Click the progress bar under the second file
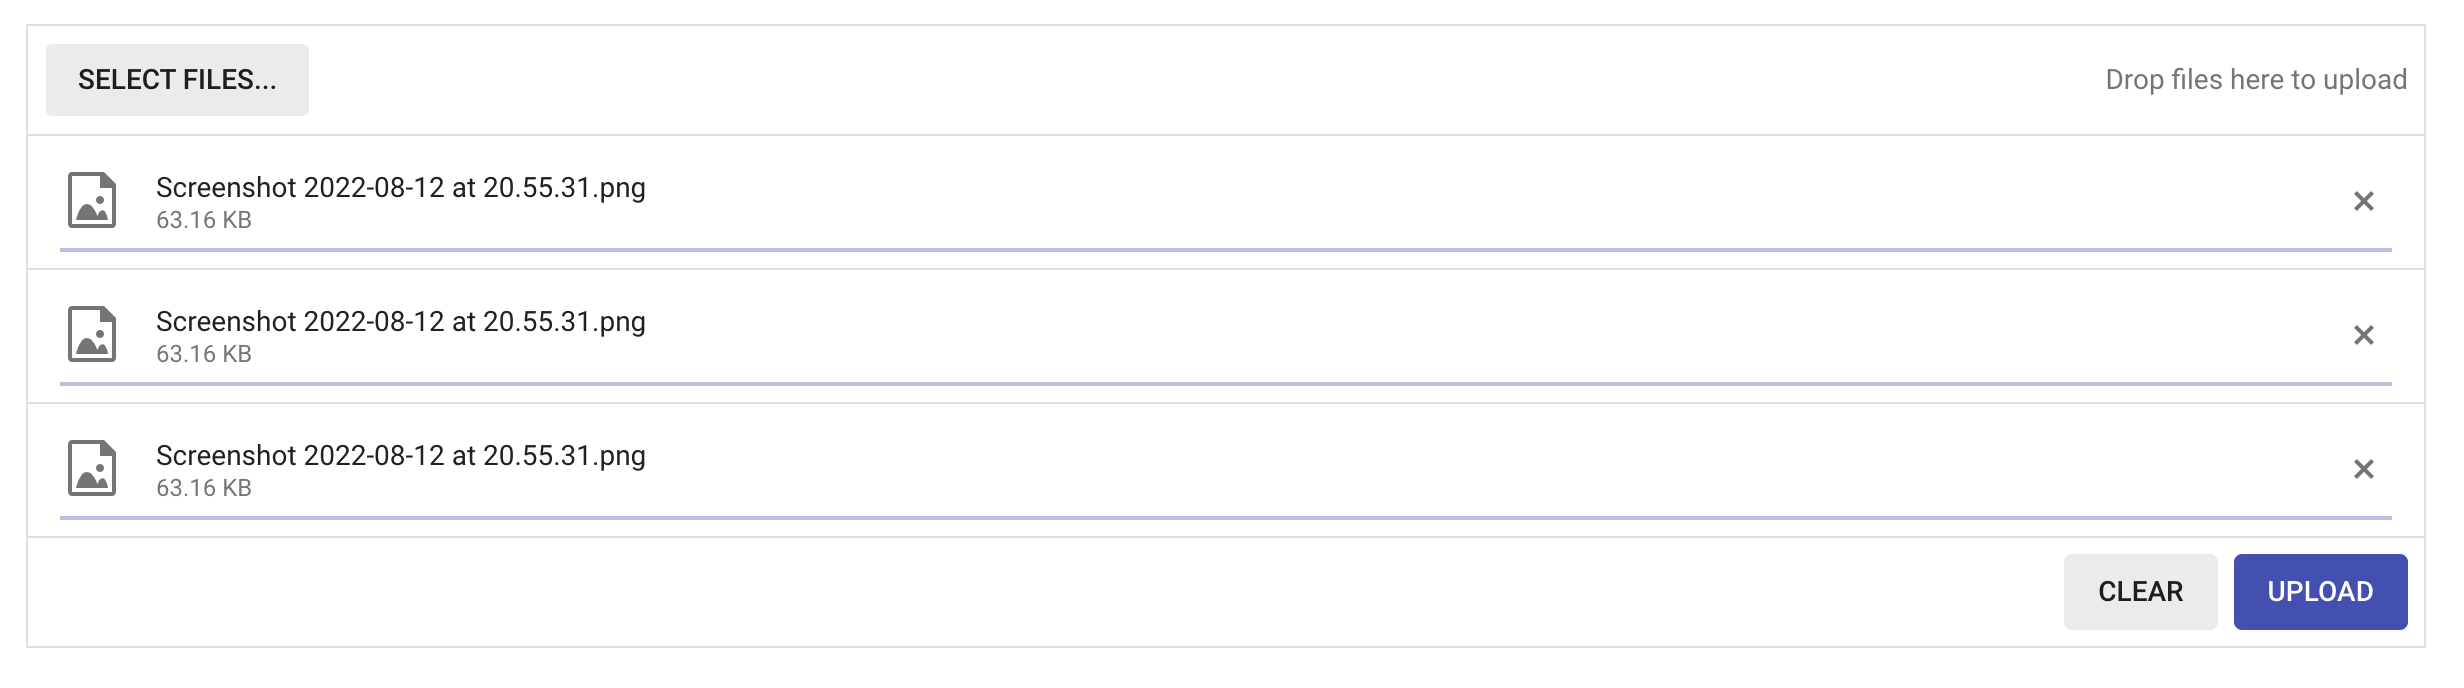2464x688 pixels. [1225, 383]
